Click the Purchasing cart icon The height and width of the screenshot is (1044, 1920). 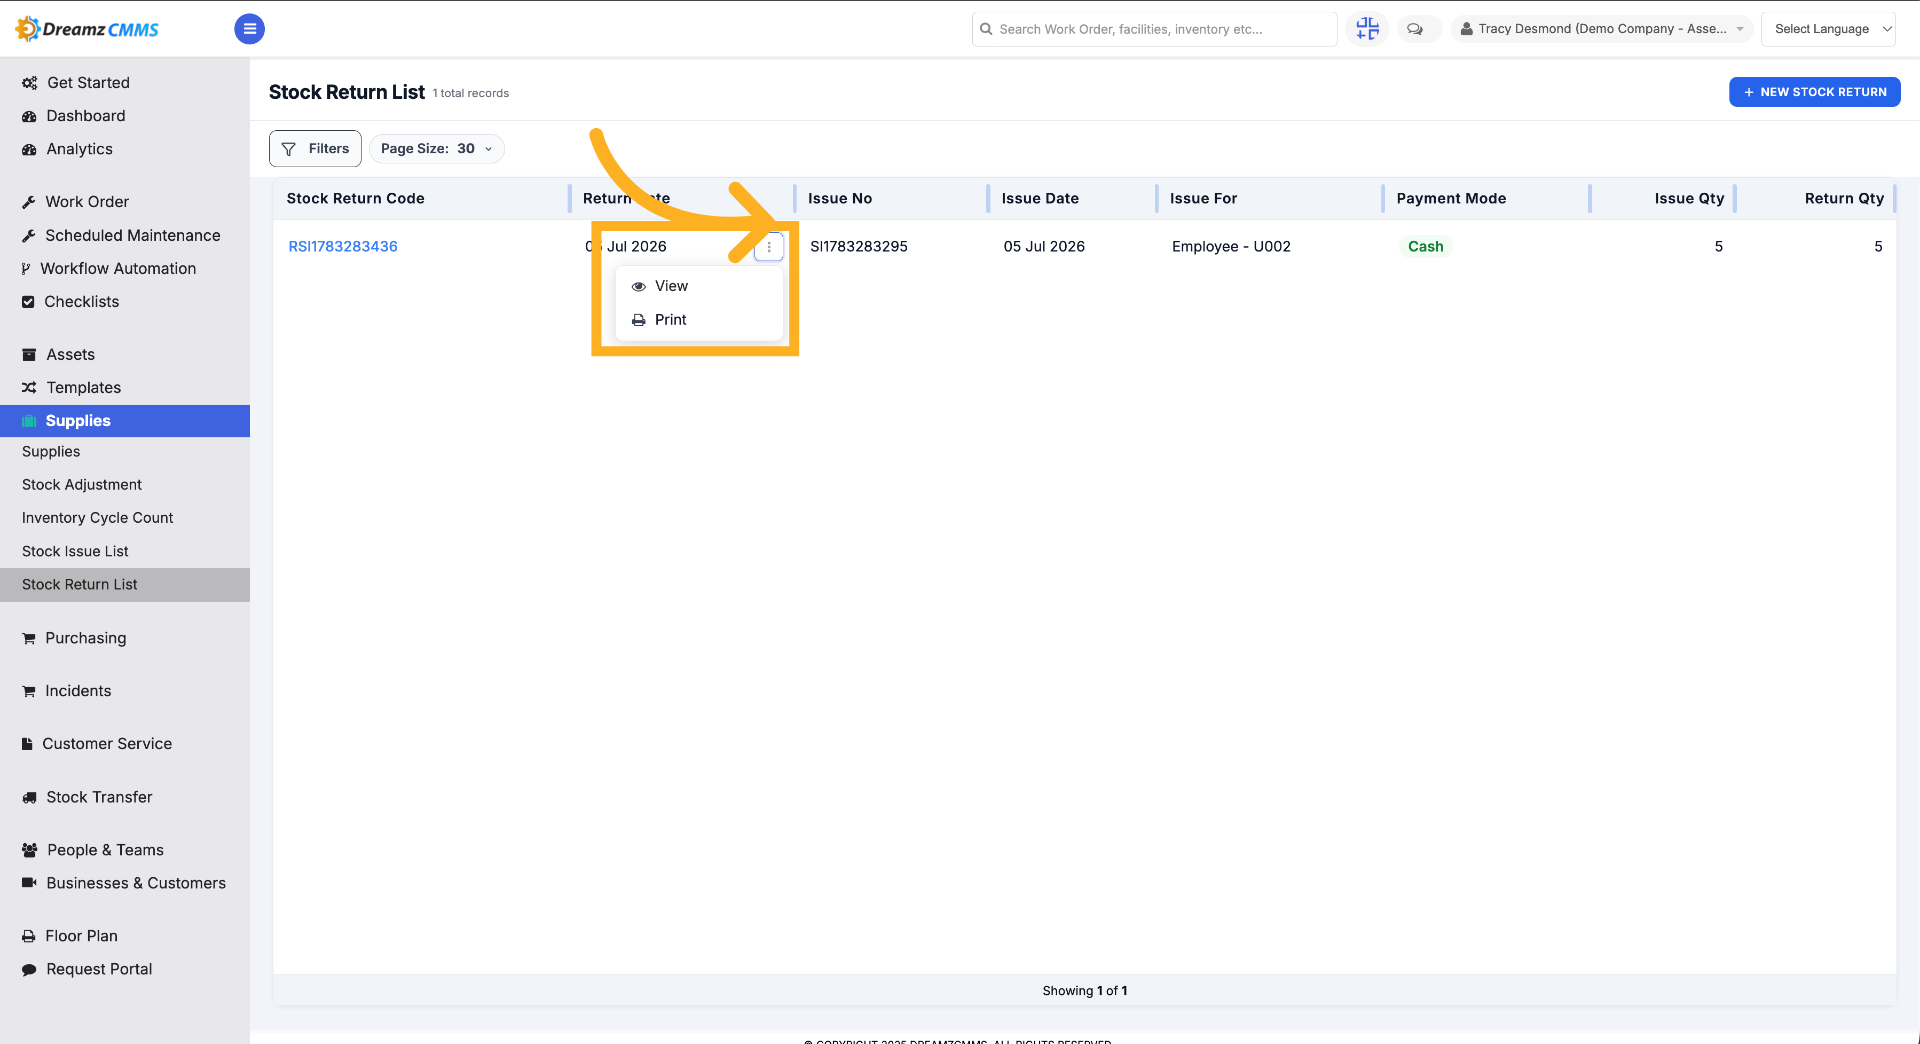click(29, 638)
